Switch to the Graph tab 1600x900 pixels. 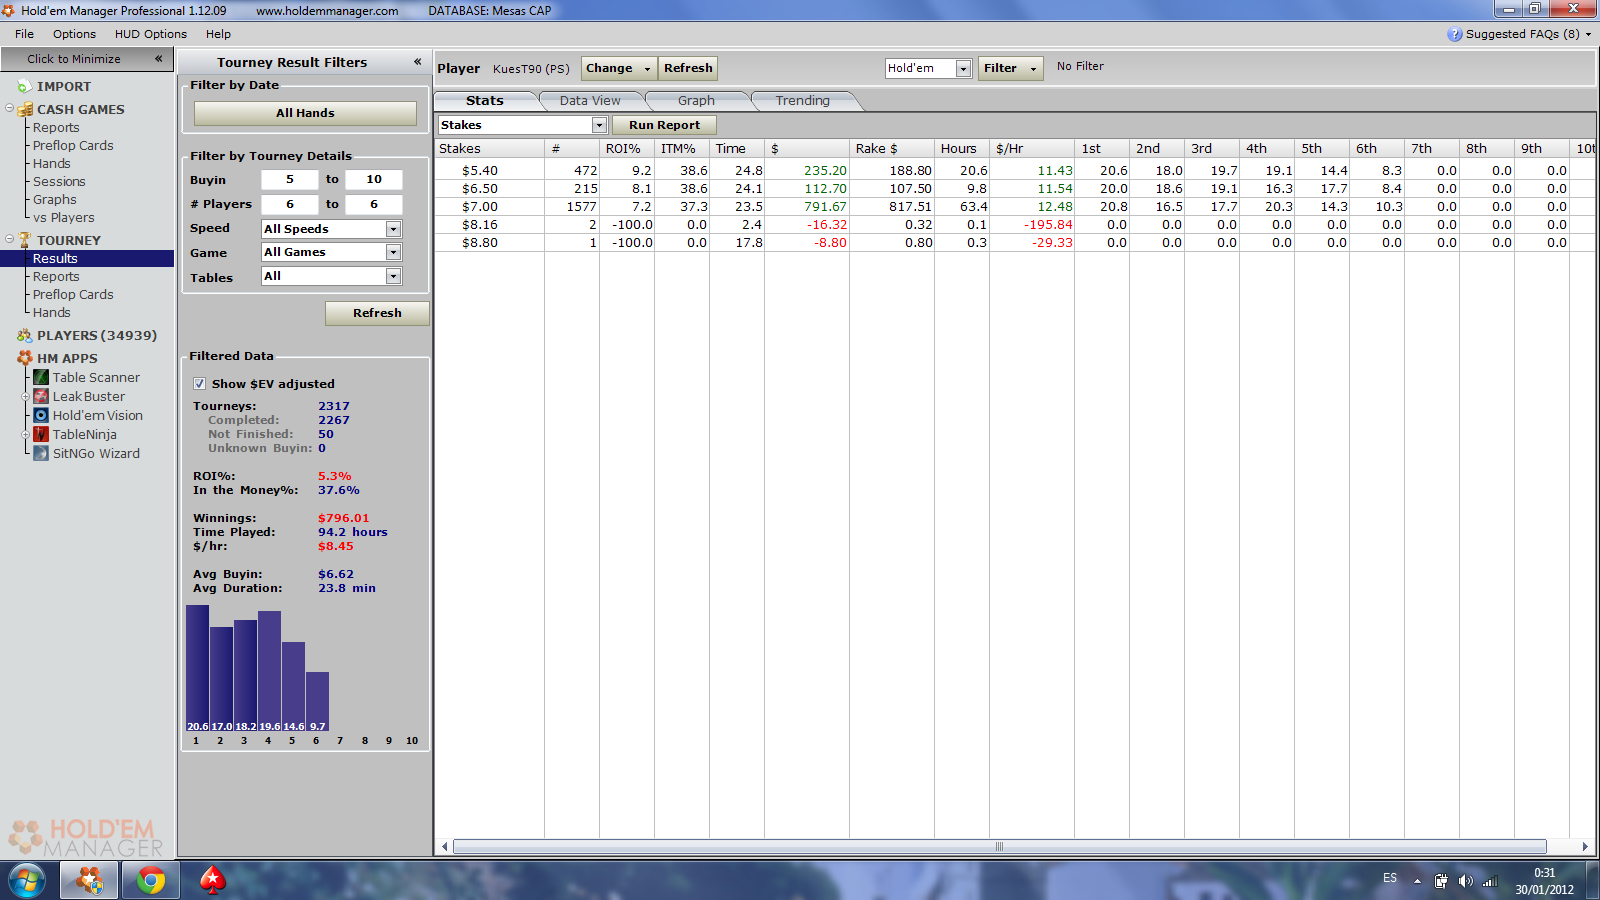(696, 101)
